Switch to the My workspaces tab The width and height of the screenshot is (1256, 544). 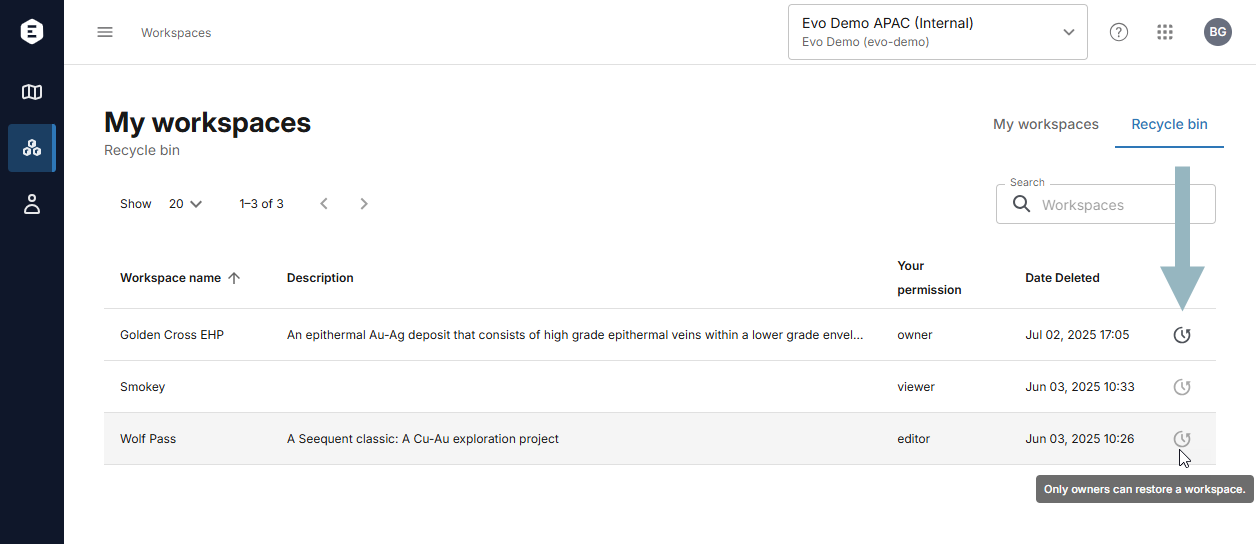click(x=1046, y=125)
